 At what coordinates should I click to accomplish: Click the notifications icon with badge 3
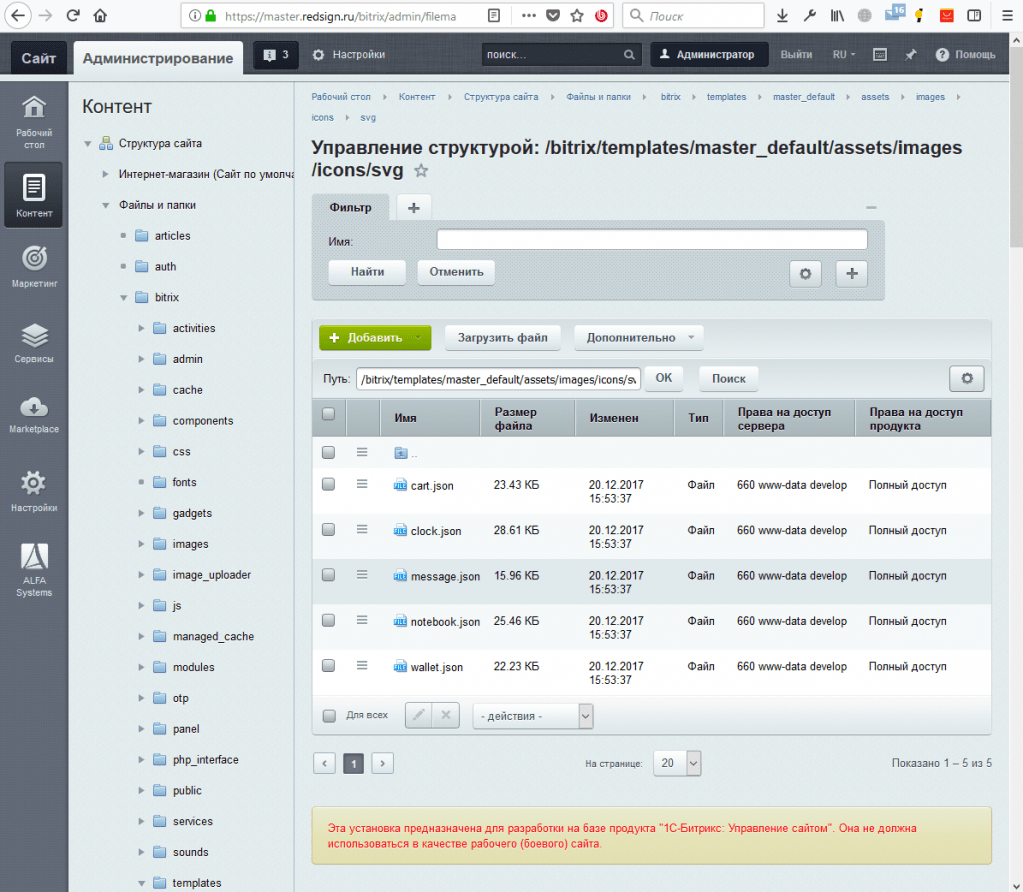(x=276, y=55)
